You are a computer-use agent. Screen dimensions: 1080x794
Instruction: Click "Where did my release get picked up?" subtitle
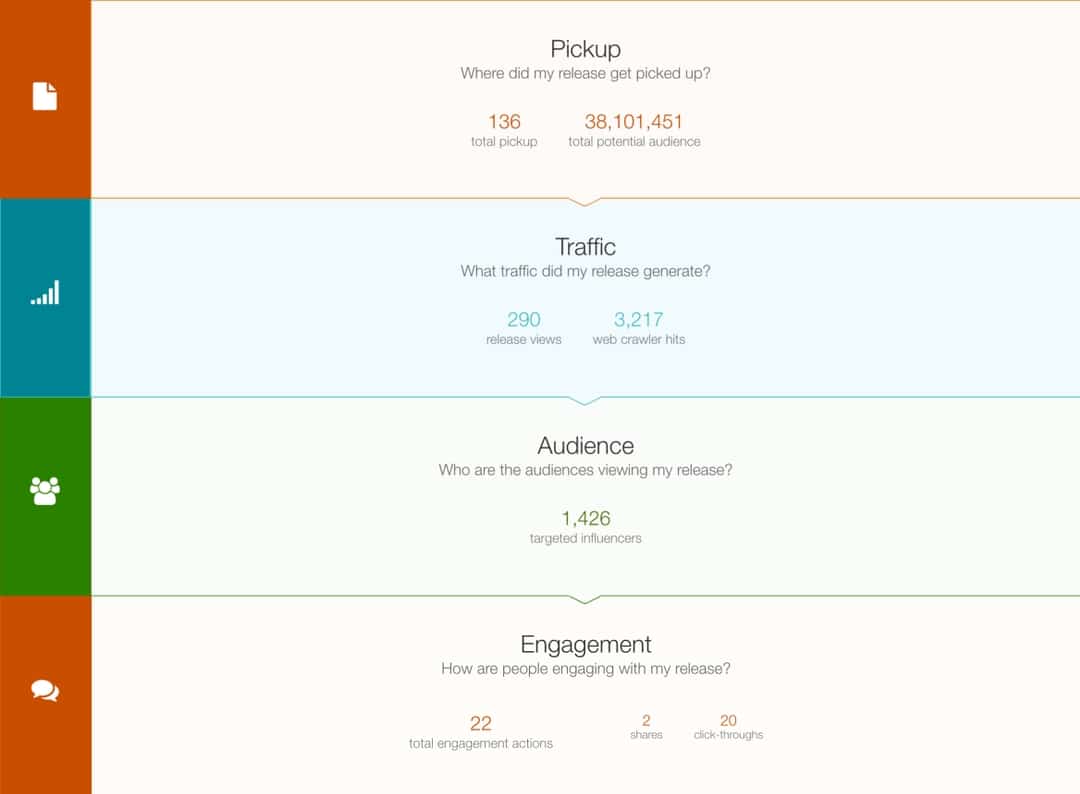click(585, 74)
